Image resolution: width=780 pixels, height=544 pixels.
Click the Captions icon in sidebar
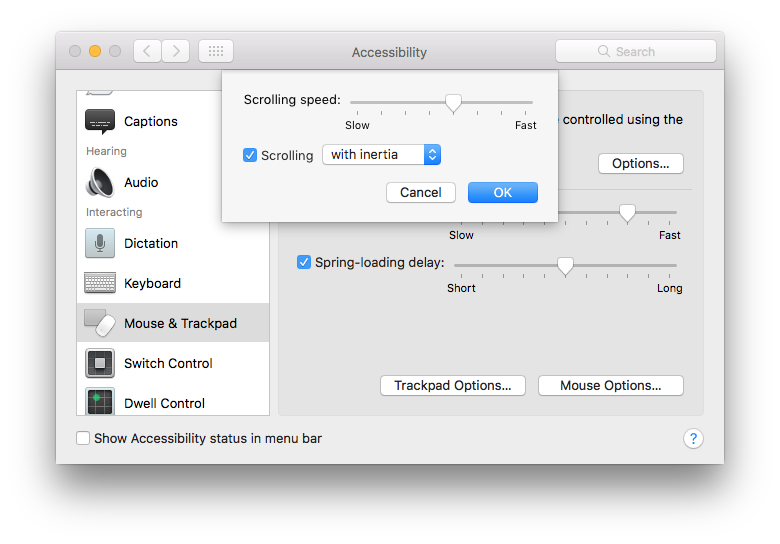click(100, 122)
